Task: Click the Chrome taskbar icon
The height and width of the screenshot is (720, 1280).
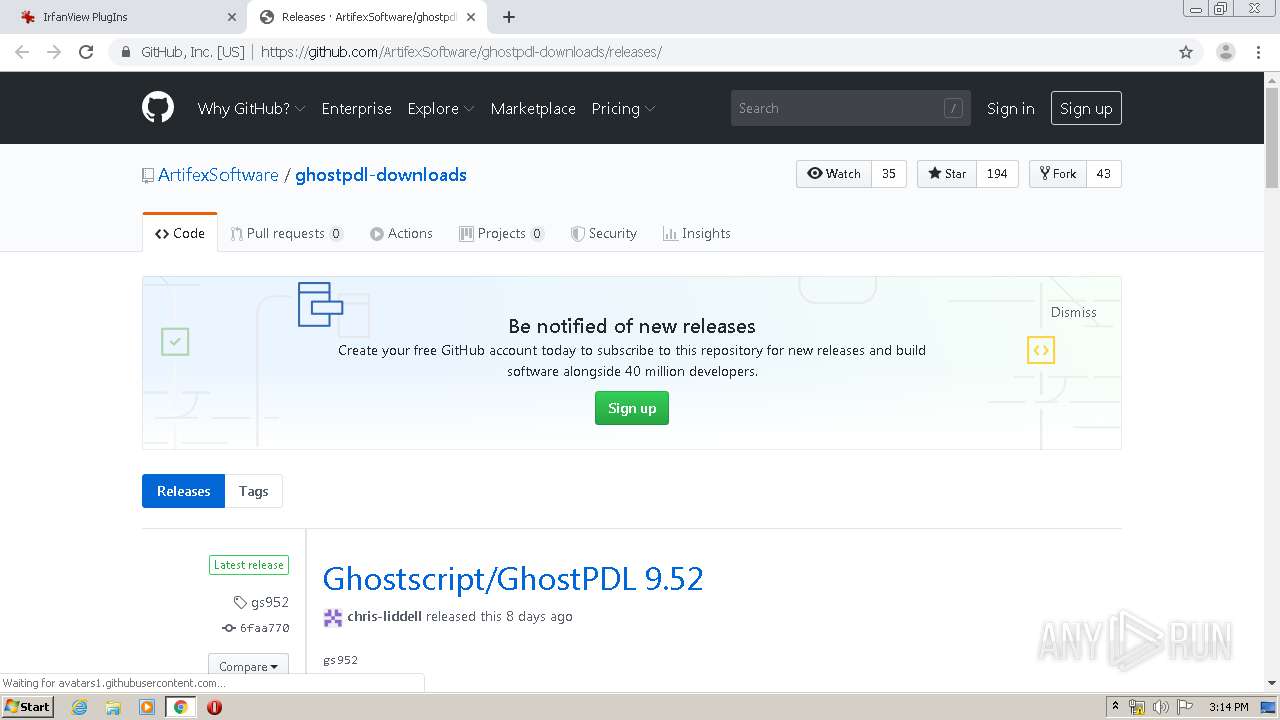Action: click(x=181, y=707)
